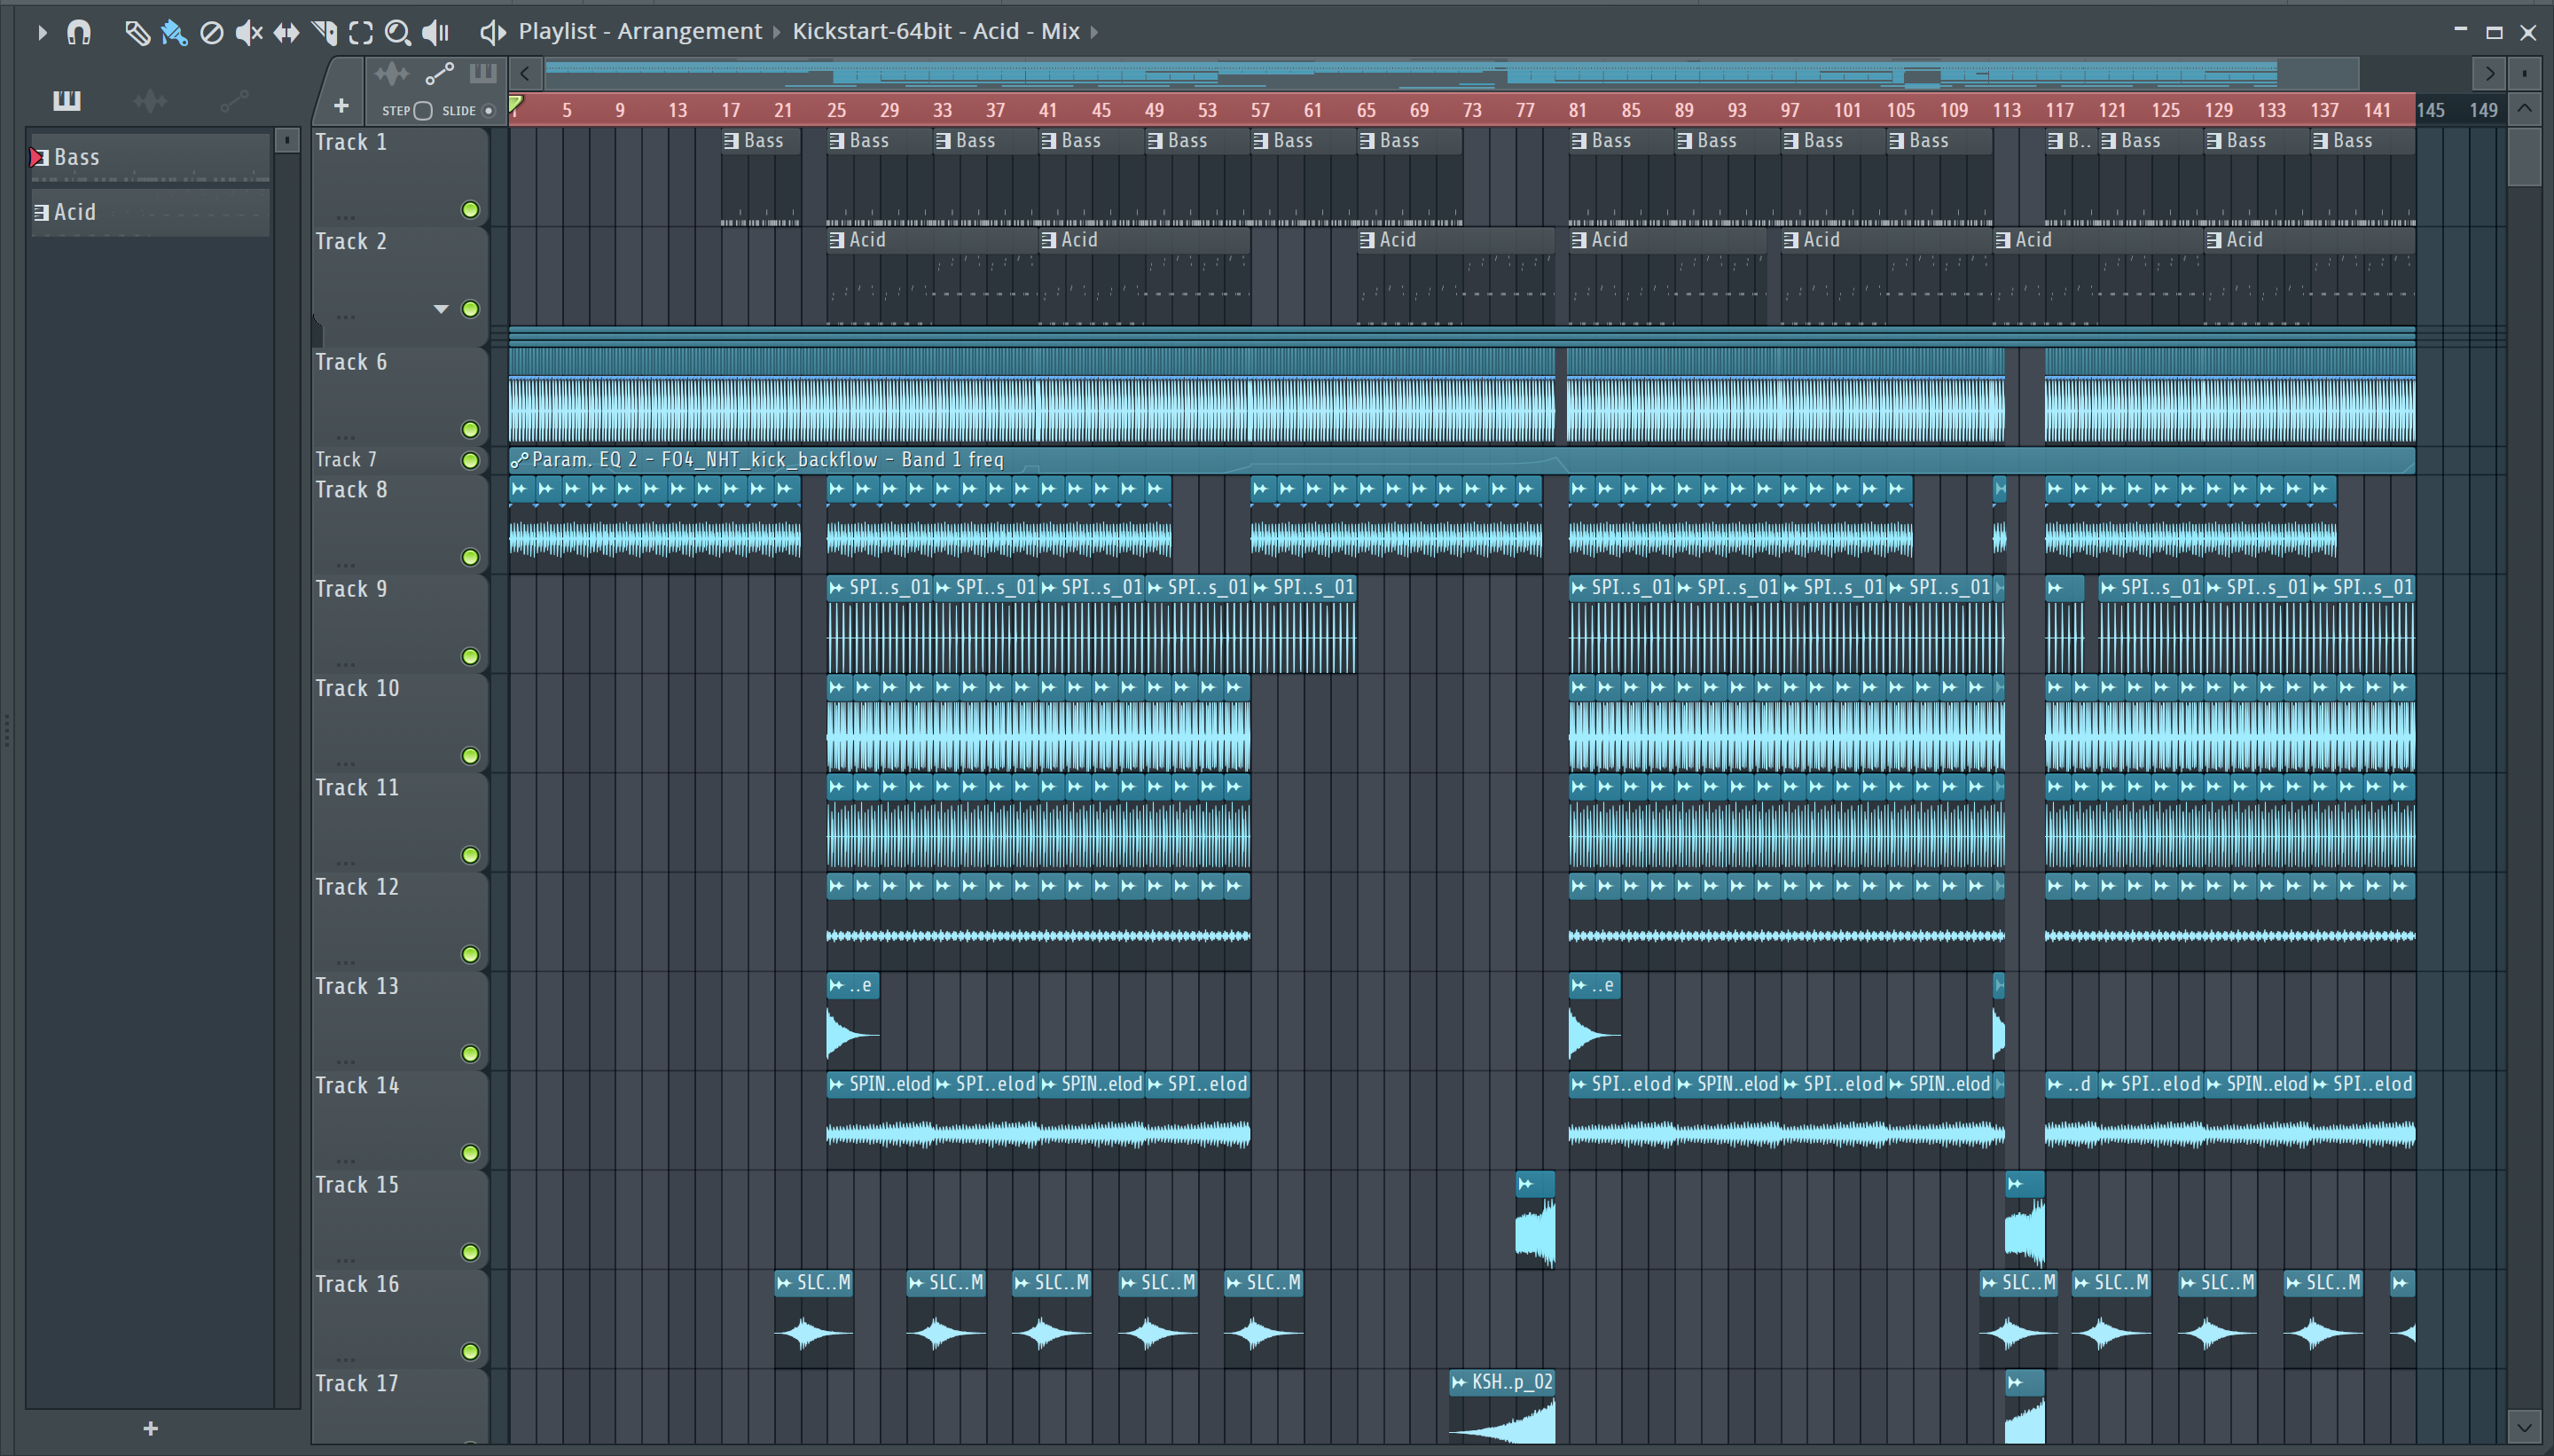Viewport: 2554px width, 1456px height.
Task: Open Track 15 options dots
Action: click(346, 1259)
